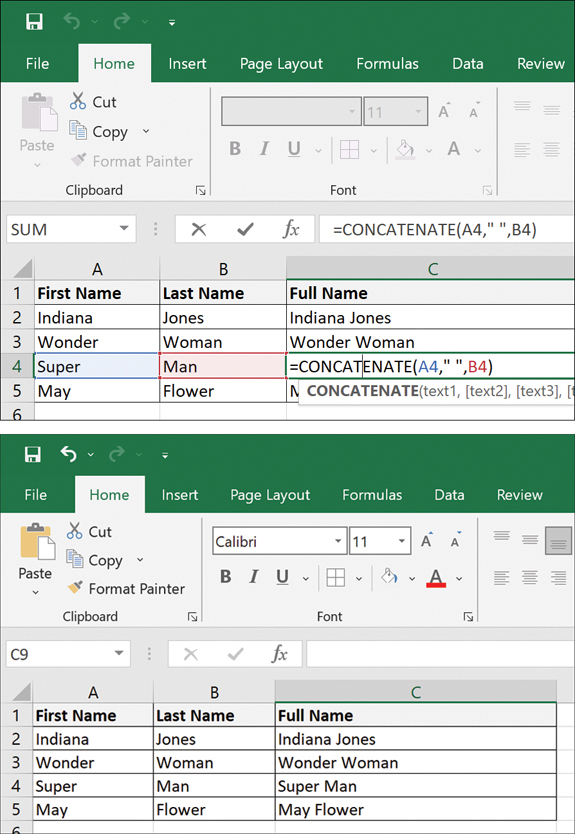Screen dimensions: 575x834
Task: Click the formula bar containing =CONCATENATE(A4," ",B4)
Action: pos(447,229)
